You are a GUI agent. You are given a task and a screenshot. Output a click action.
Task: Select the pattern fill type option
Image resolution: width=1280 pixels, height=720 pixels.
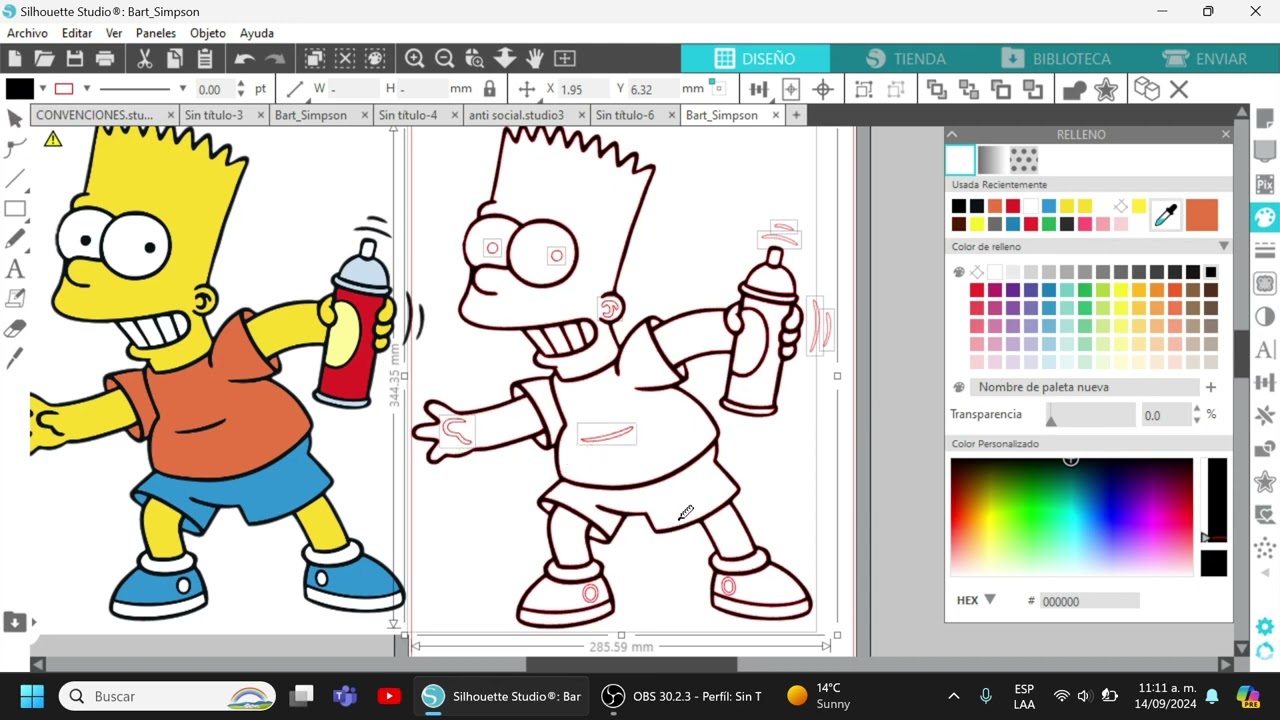pyautogui.click(x=1024, y=160)
